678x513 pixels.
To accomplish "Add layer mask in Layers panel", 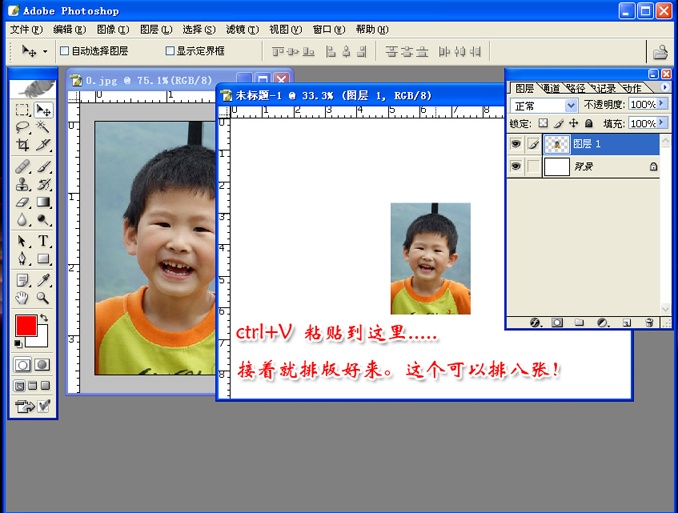I will tap(557, 323).
